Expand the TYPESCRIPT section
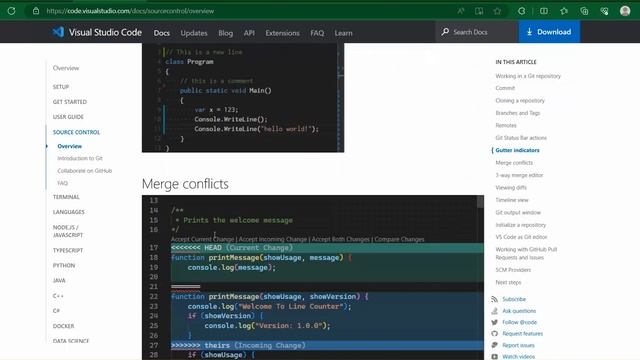640x360 pixels. click(x=68, y=251)
